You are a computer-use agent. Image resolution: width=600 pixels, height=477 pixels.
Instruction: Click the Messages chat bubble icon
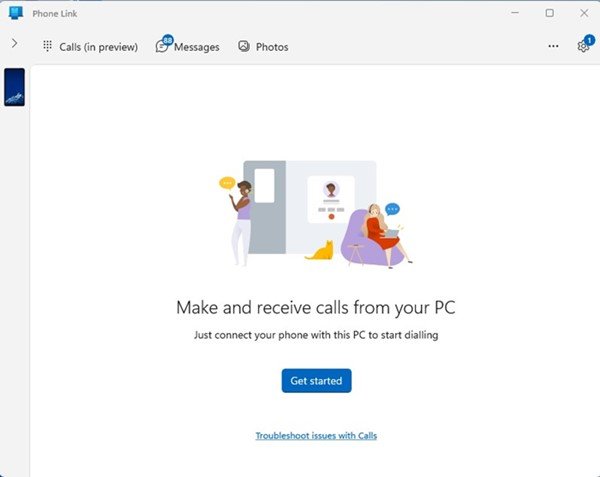(161, 47)
